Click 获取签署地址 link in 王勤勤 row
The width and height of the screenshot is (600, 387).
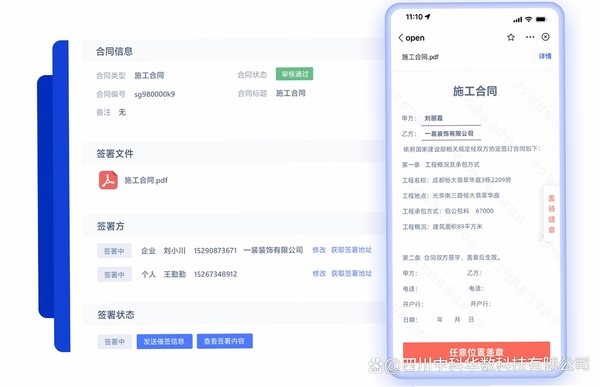tap(351, 273)
